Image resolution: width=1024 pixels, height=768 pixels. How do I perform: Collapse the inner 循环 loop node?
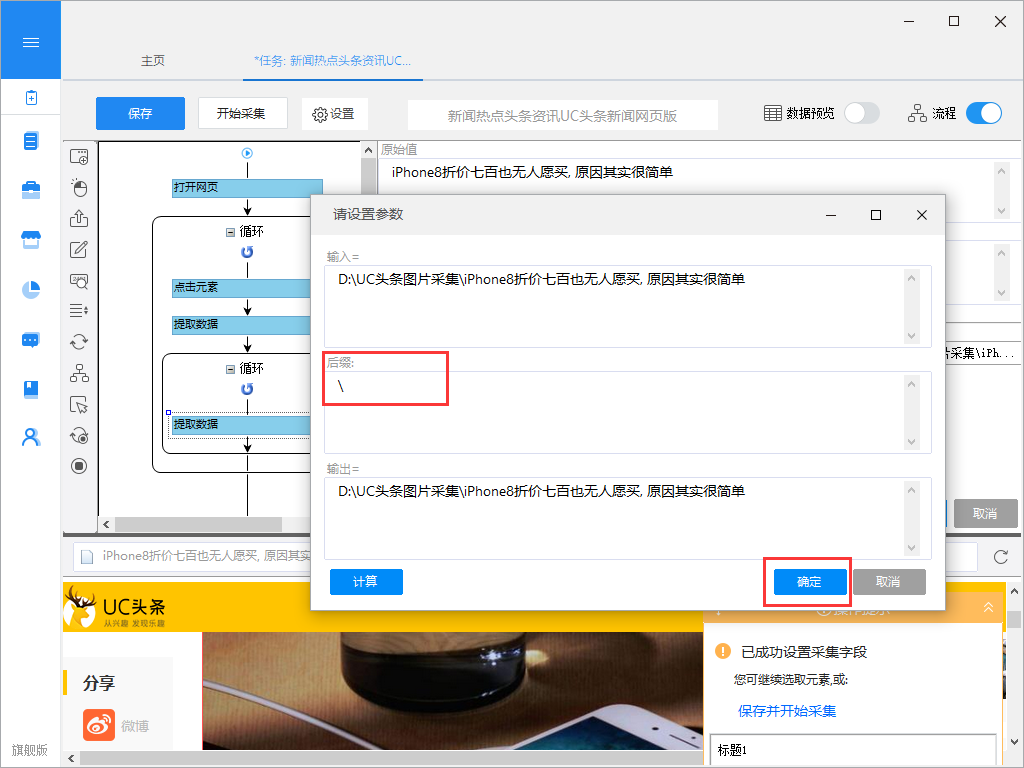(230, 369)
